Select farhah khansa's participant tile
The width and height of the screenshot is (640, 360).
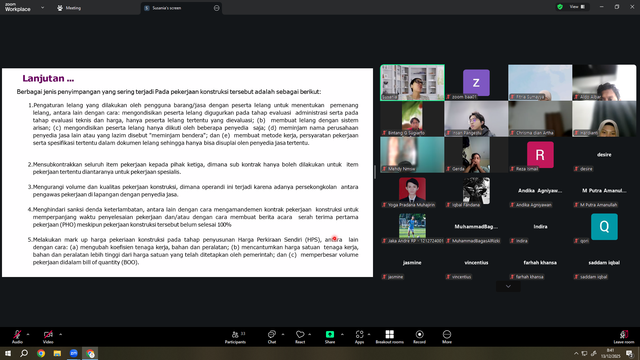pyautogui.click(x=540, y=262)
